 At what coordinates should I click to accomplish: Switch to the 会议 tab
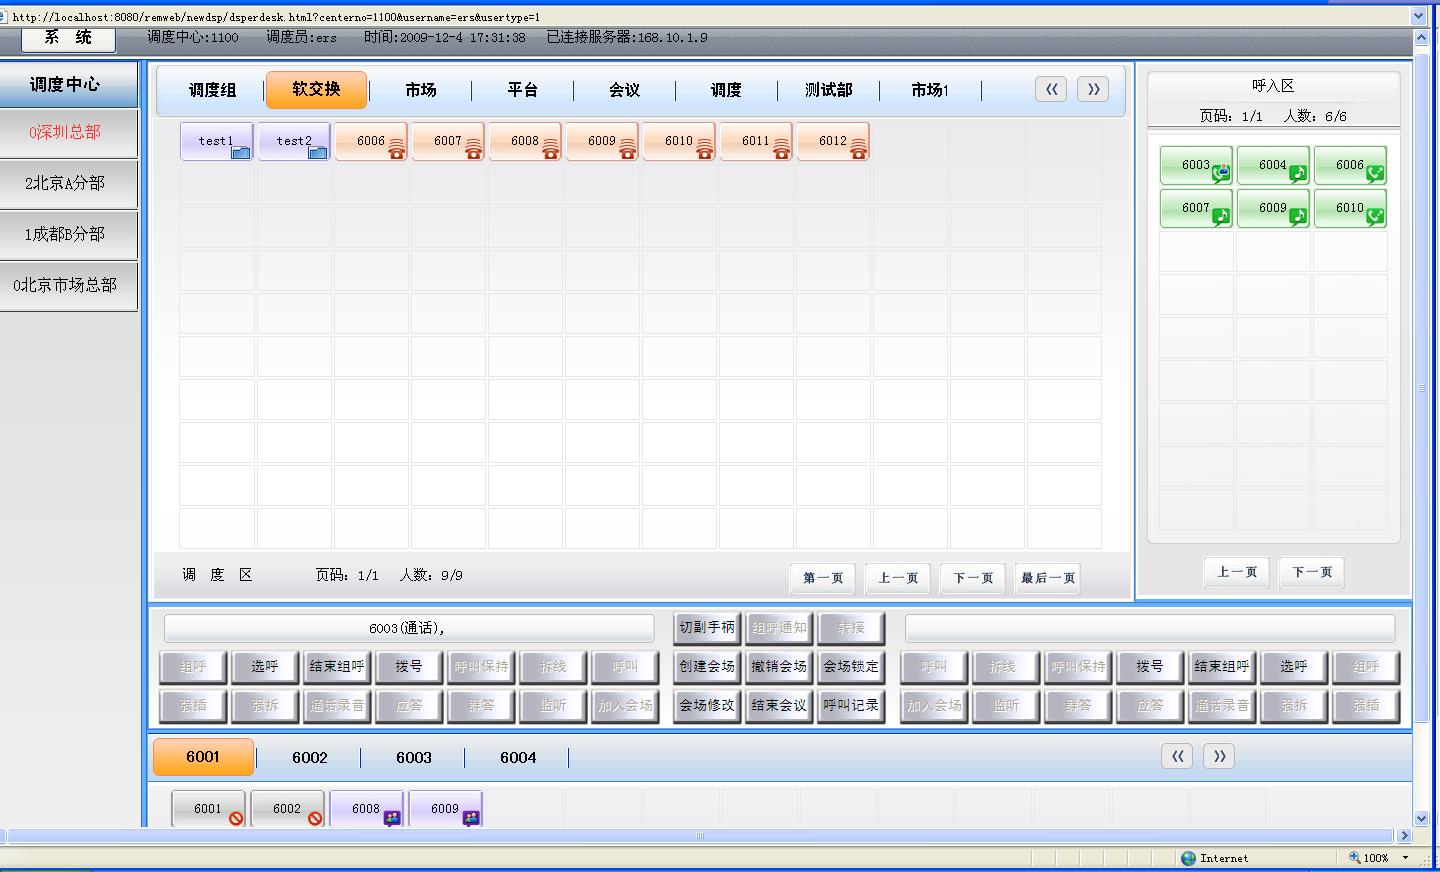click(x=625, y=90)
